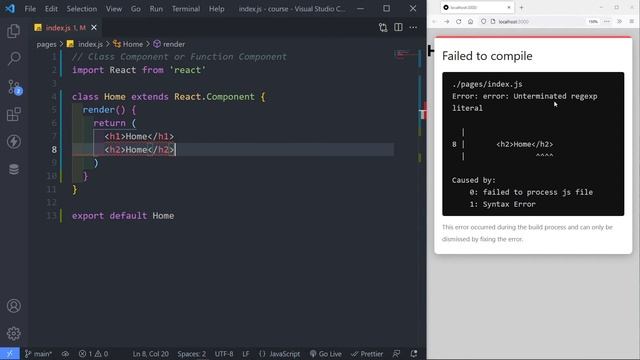
Task: Change file encoding UTF-8
Action: pyautogui.click(x=224, y=354)
